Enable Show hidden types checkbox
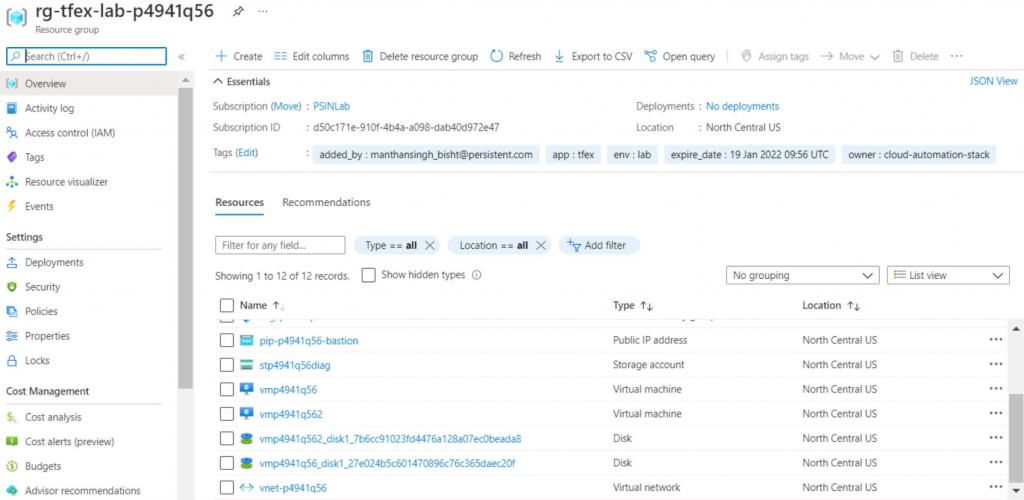 click(368, 275)
